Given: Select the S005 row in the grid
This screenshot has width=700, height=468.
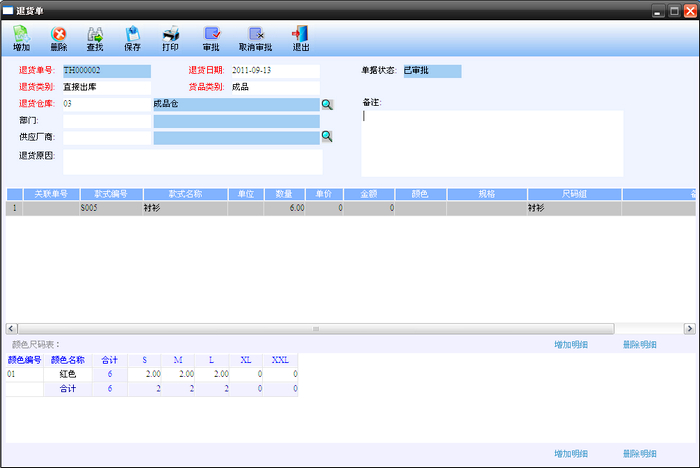Looking at the screenshot, I should 110,209.
